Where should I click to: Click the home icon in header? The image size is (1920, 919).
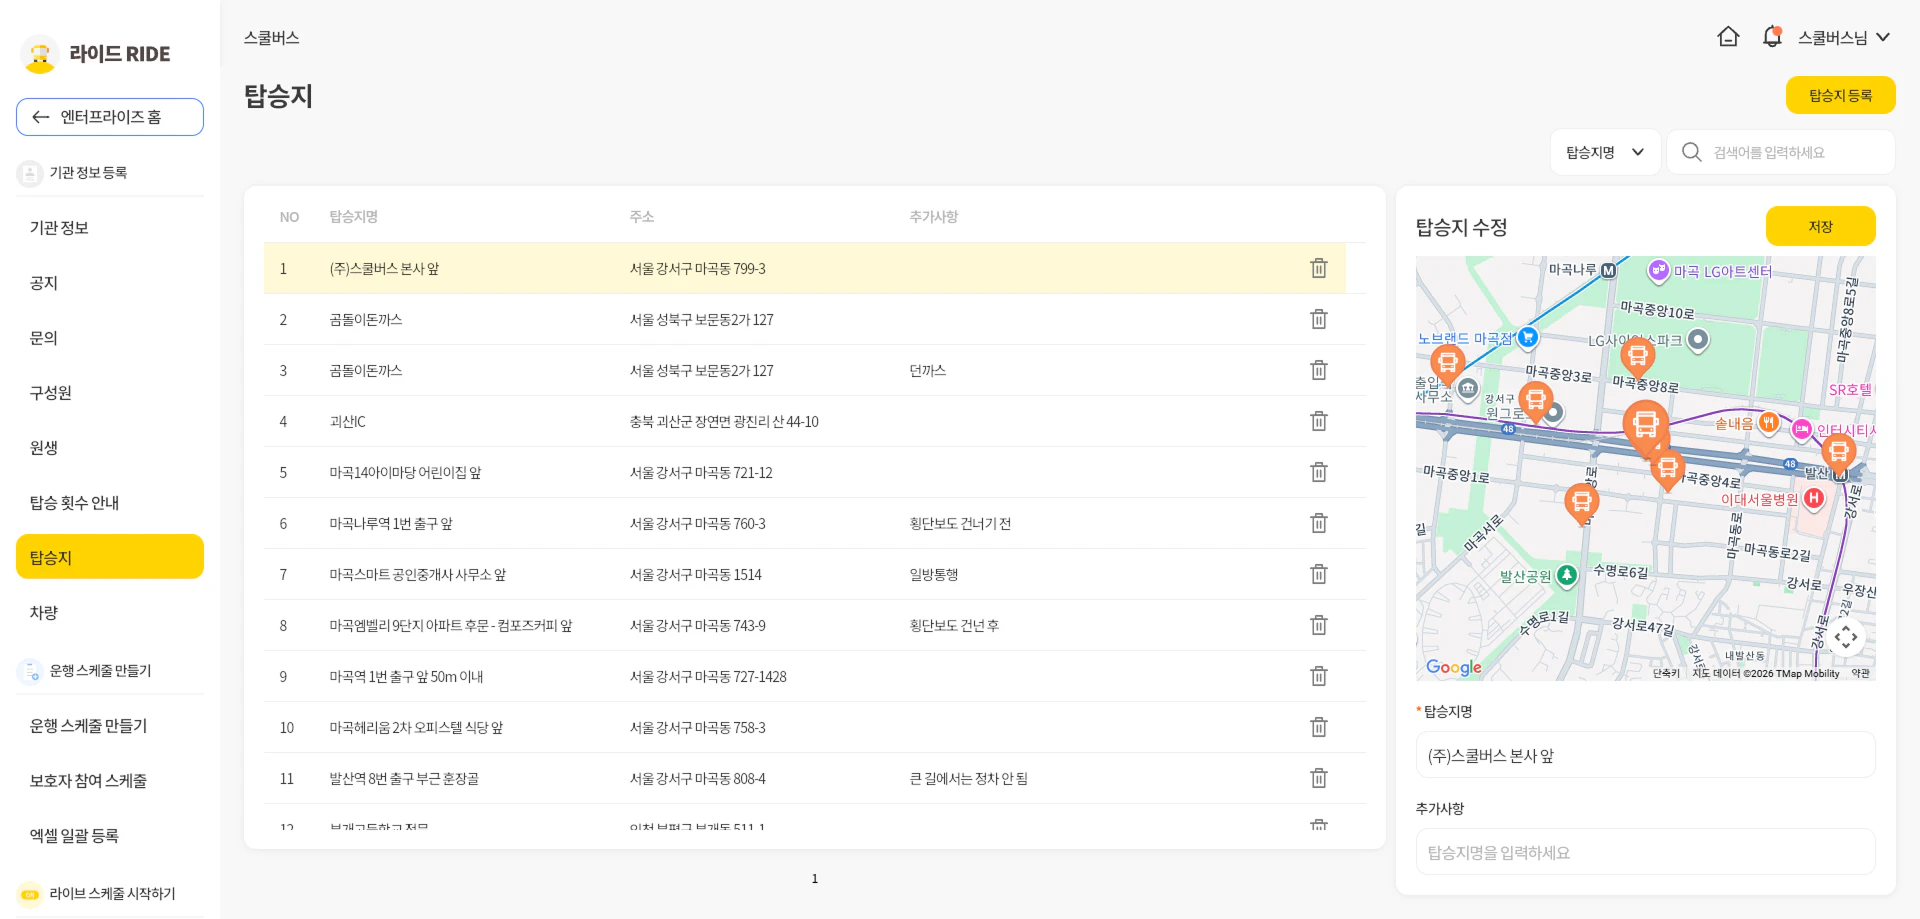point(1728,37)
